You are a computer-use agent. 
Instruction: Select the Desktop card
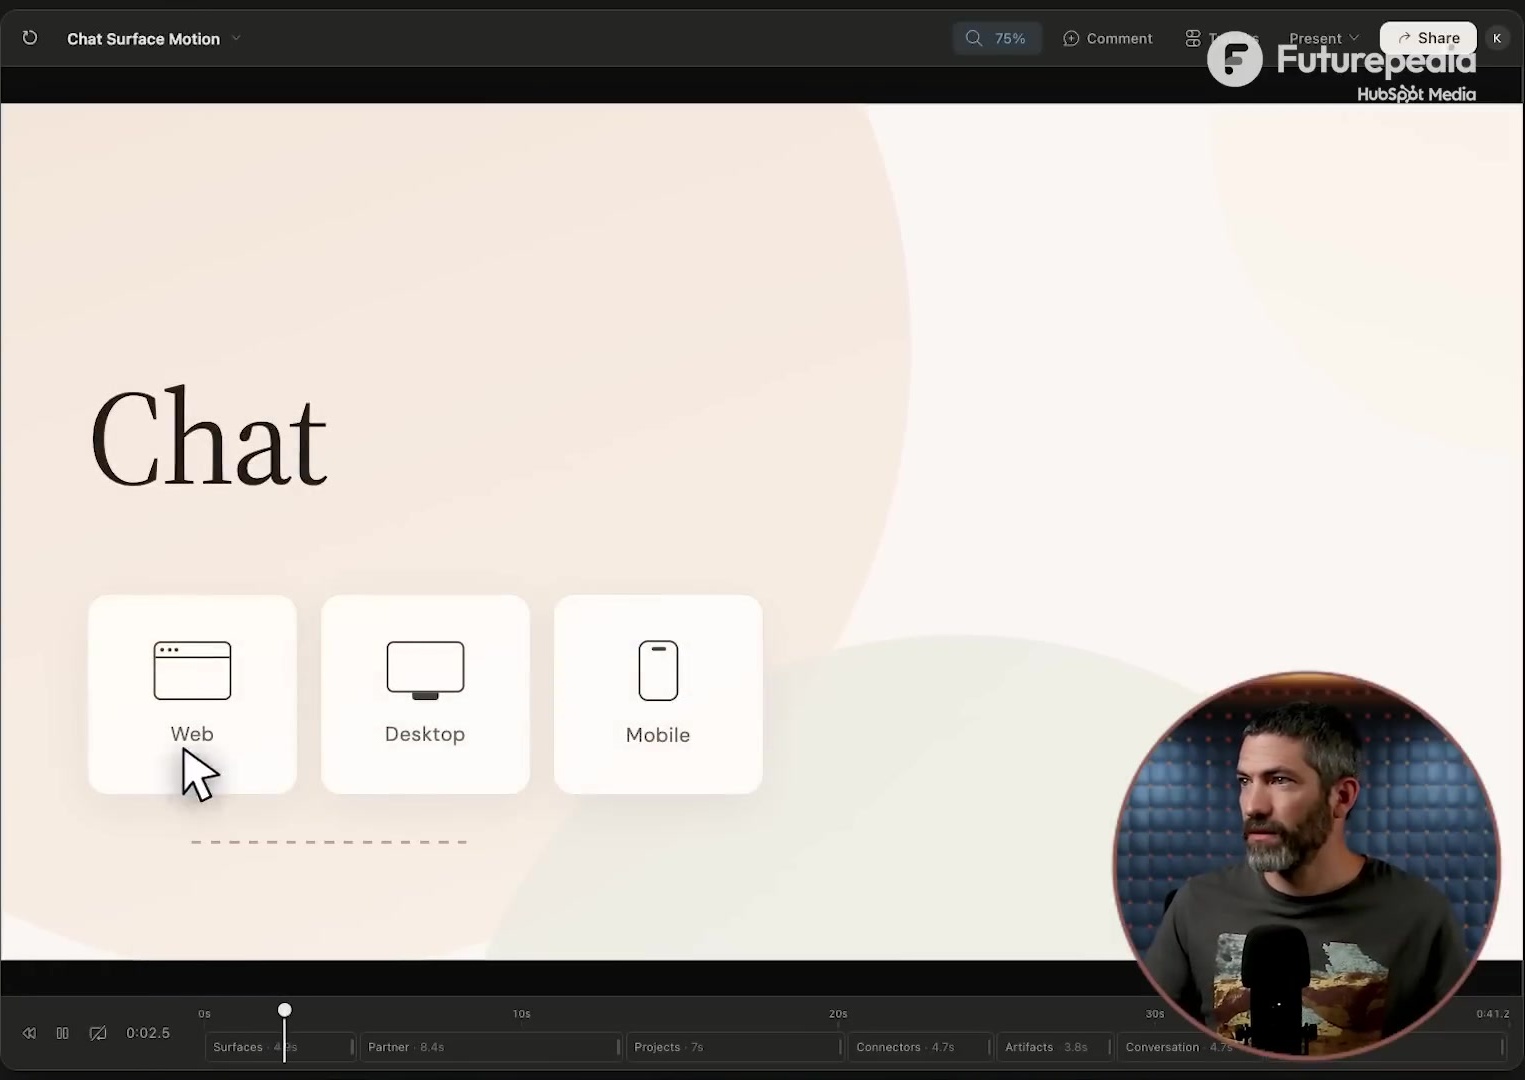tap(425, 694)
